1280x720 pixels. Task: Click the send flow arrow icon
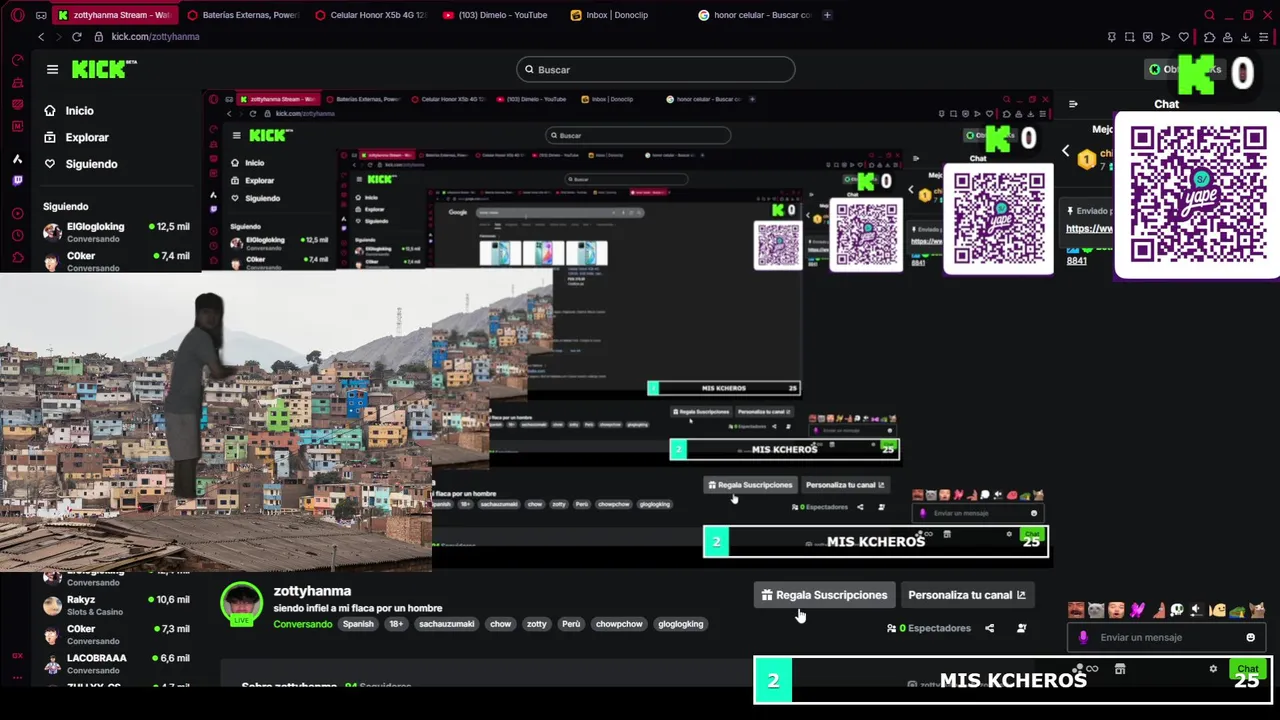pyautogui.click(x=1166, y=37)
